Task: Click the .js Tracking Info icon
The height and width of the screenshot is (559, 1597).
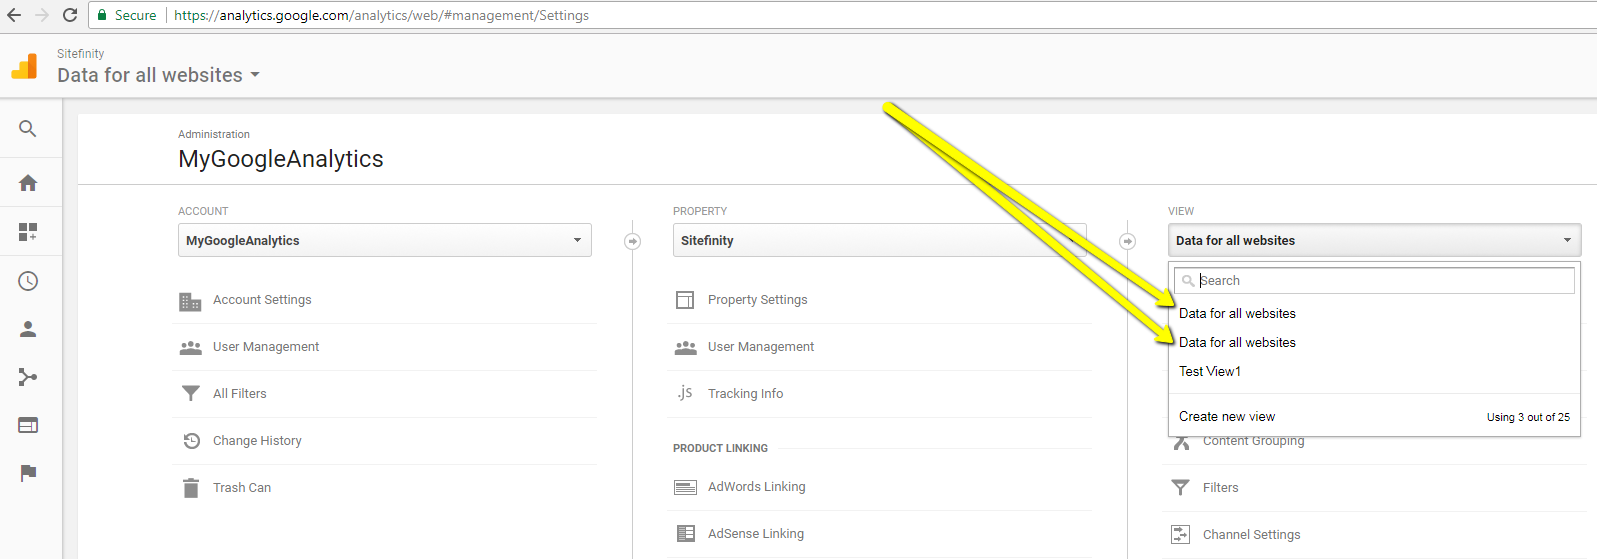Action: pos(685,393)
